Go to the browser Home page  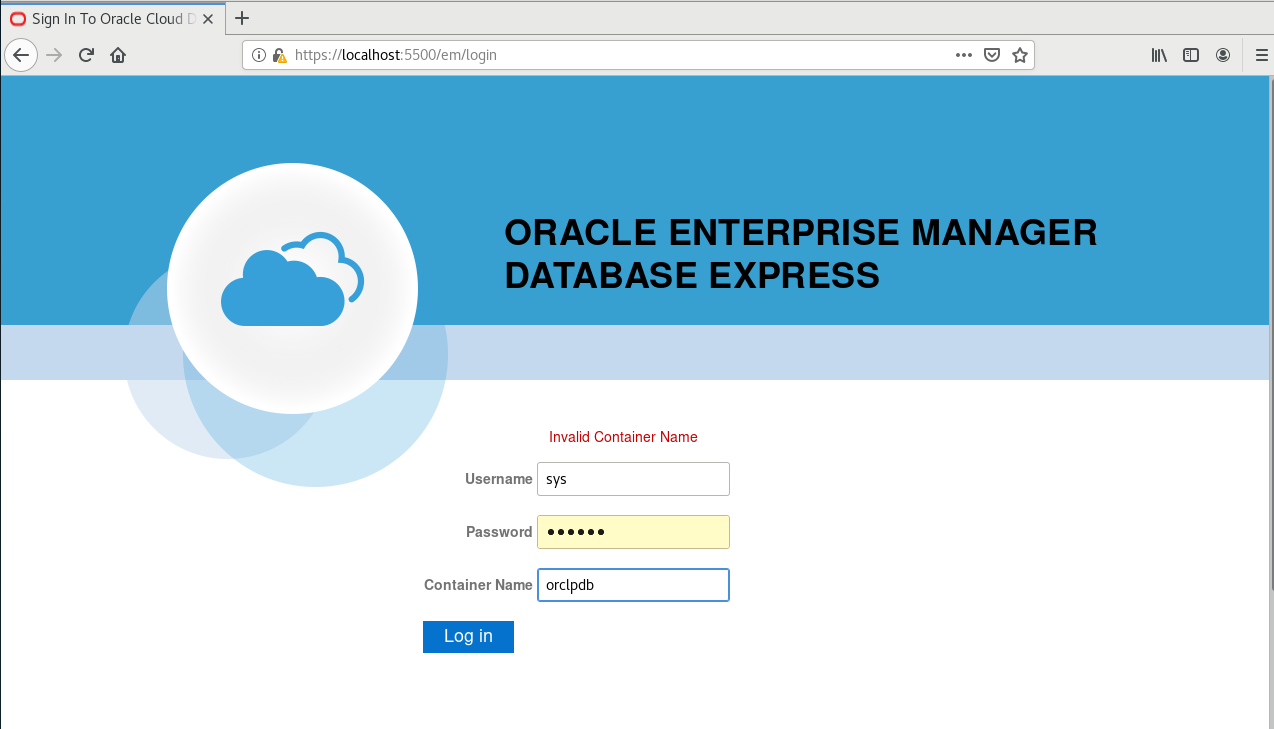(x=118, y=55)
